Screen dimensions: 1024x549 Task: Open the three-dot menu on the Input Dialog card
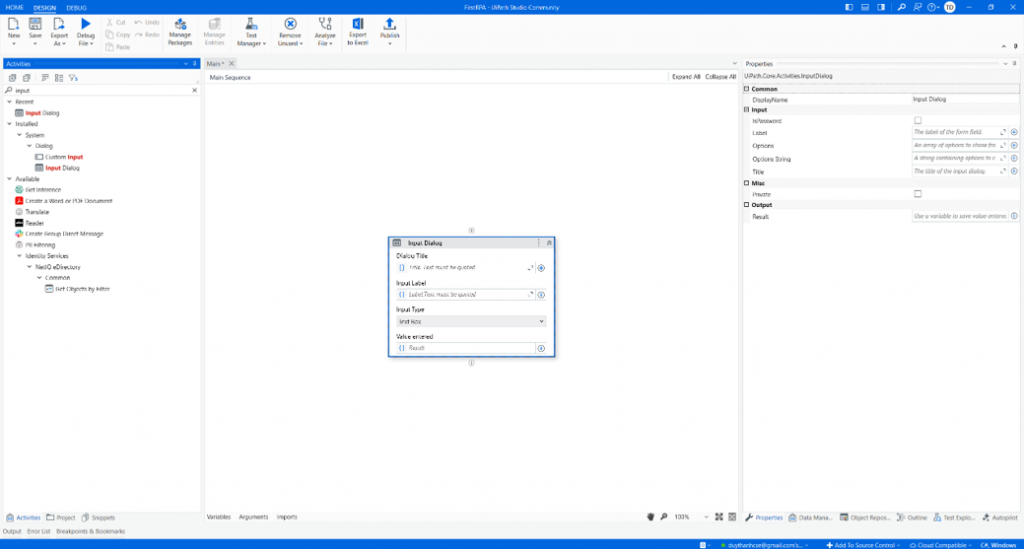539,243
